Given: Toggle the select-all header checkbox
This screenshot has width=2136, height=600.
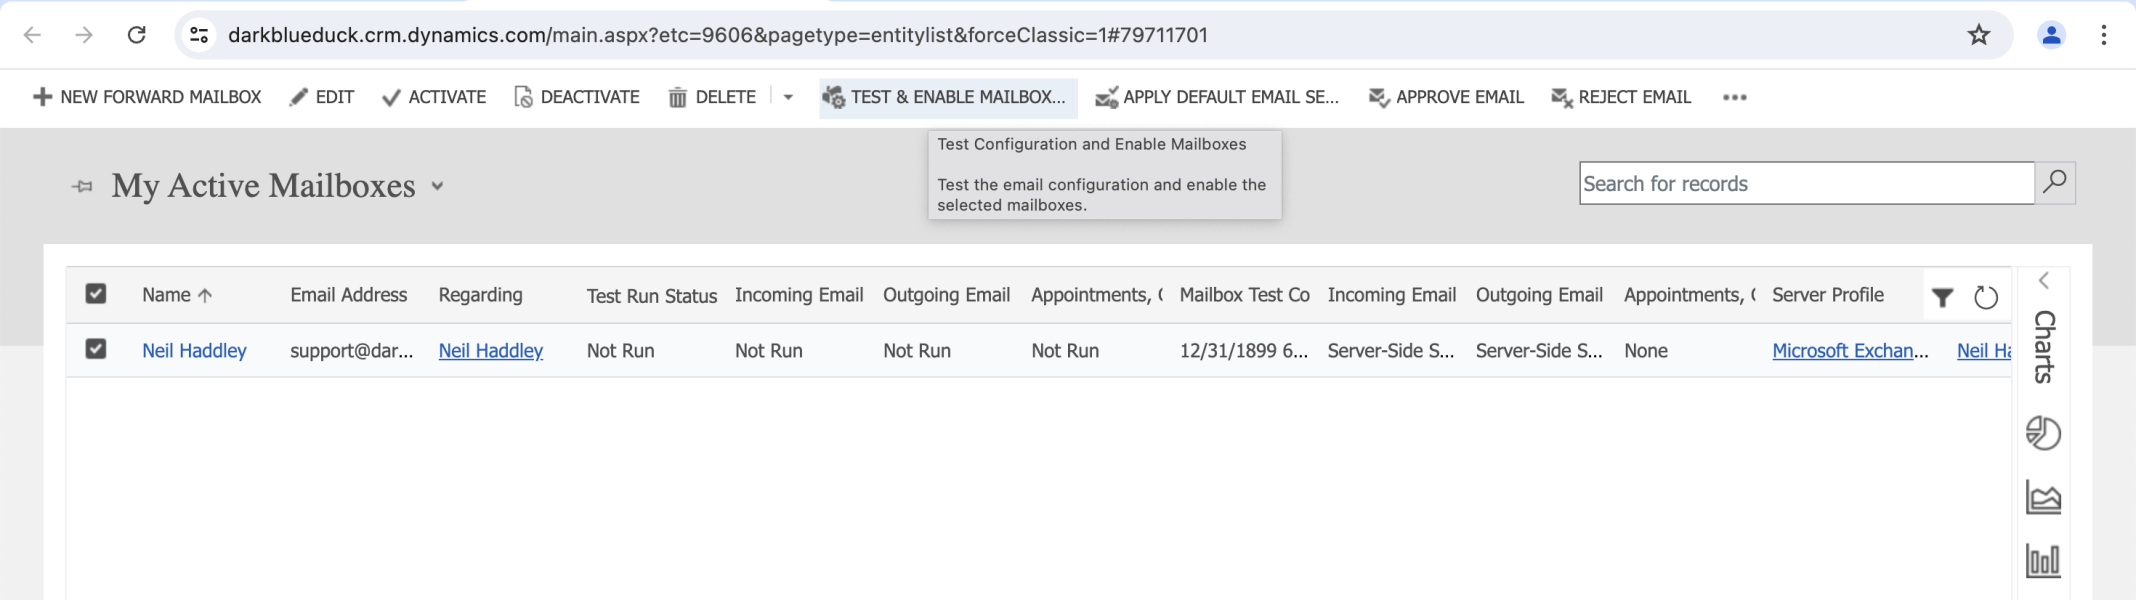Looking at the screenshot, I should [x=96, y=294].
